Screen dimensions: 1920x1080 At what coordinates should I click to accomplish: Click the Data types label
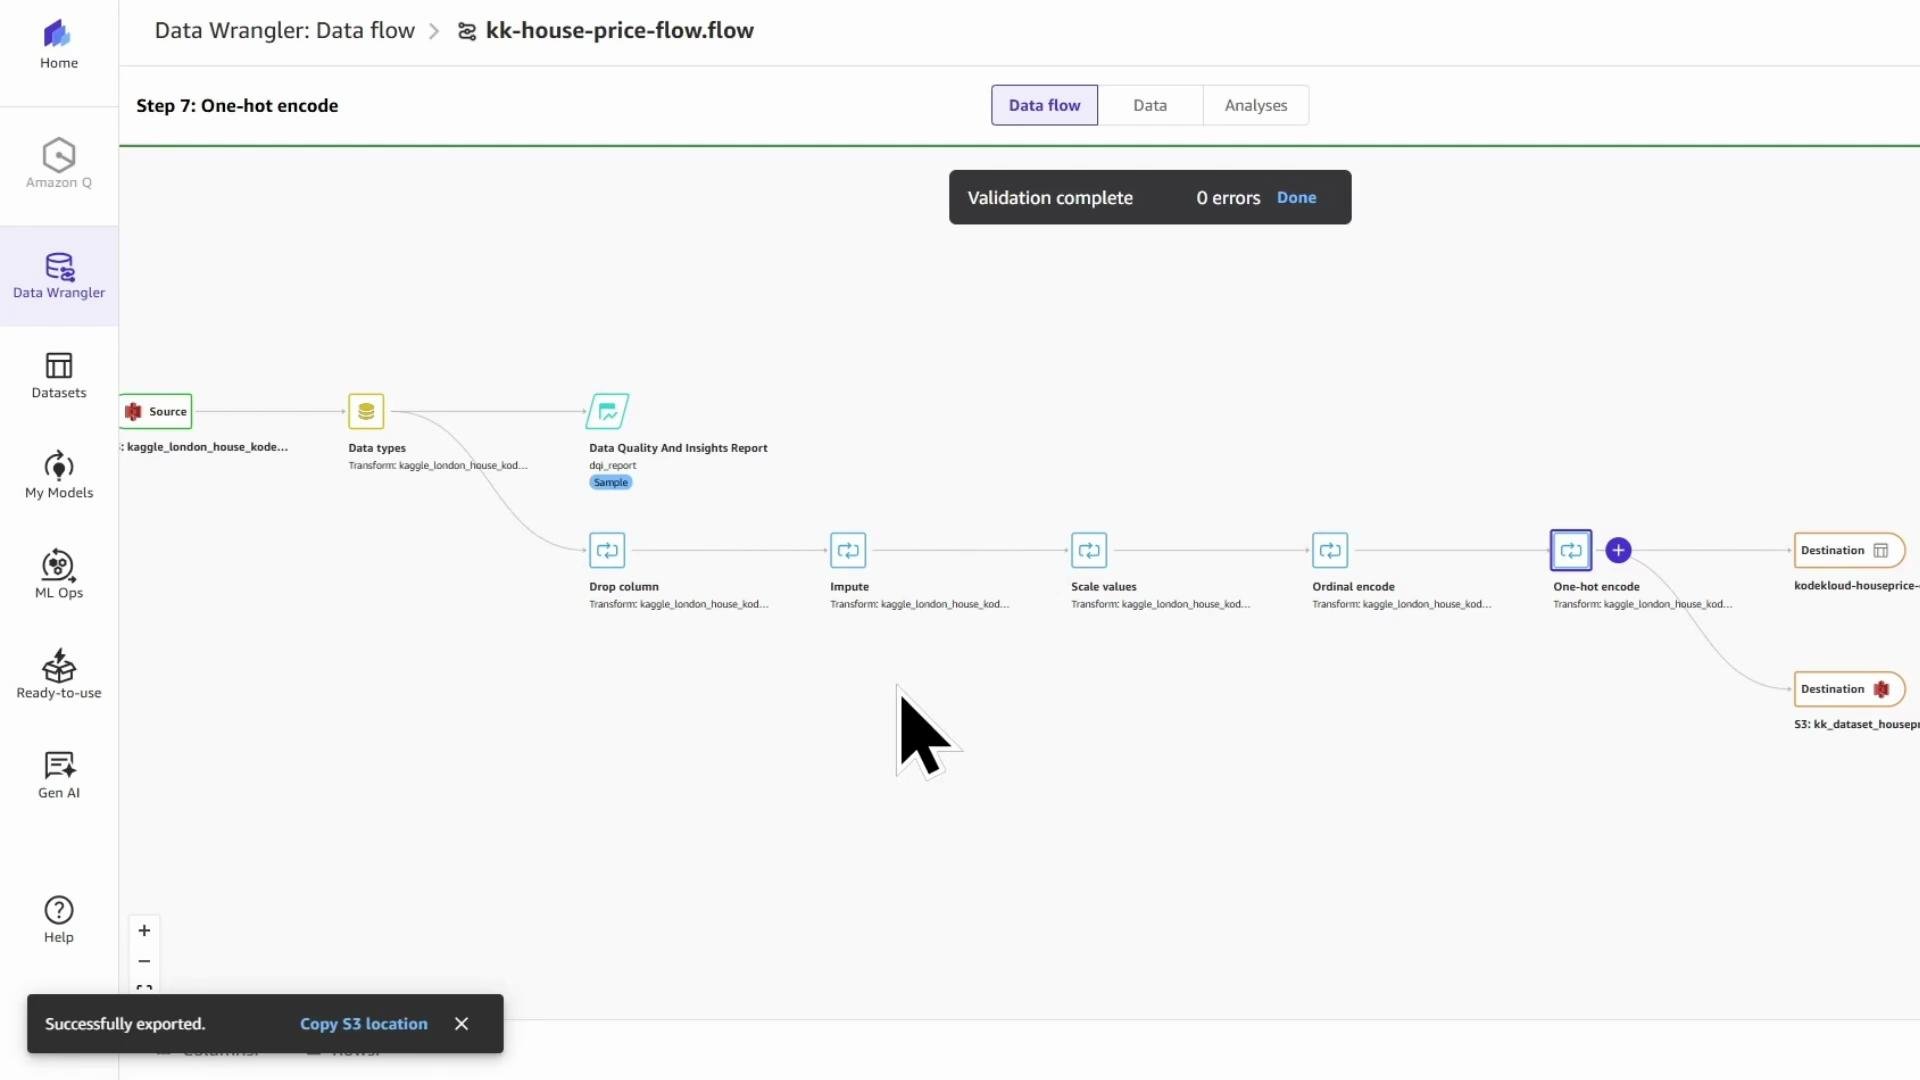(x=377, y=448)
